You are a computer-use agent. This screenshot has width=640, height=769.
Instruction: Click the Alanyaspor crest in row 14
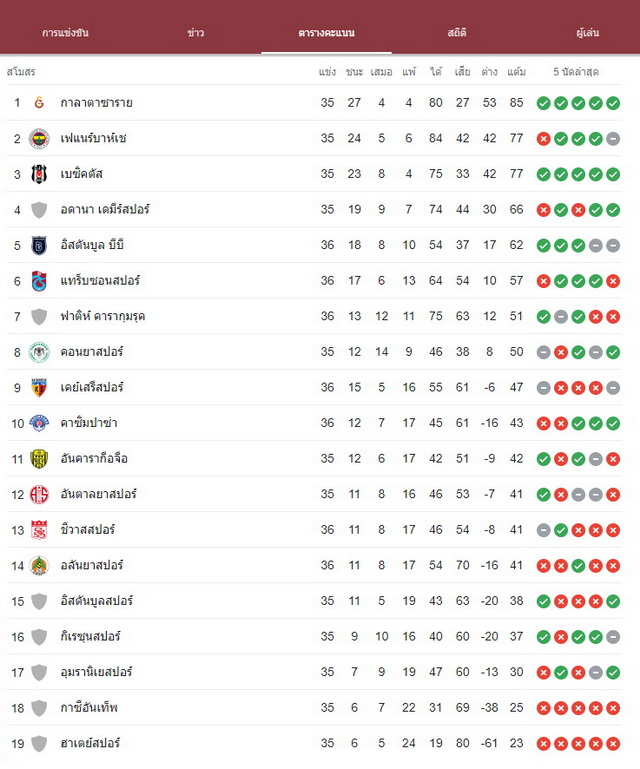coord(39,565)
